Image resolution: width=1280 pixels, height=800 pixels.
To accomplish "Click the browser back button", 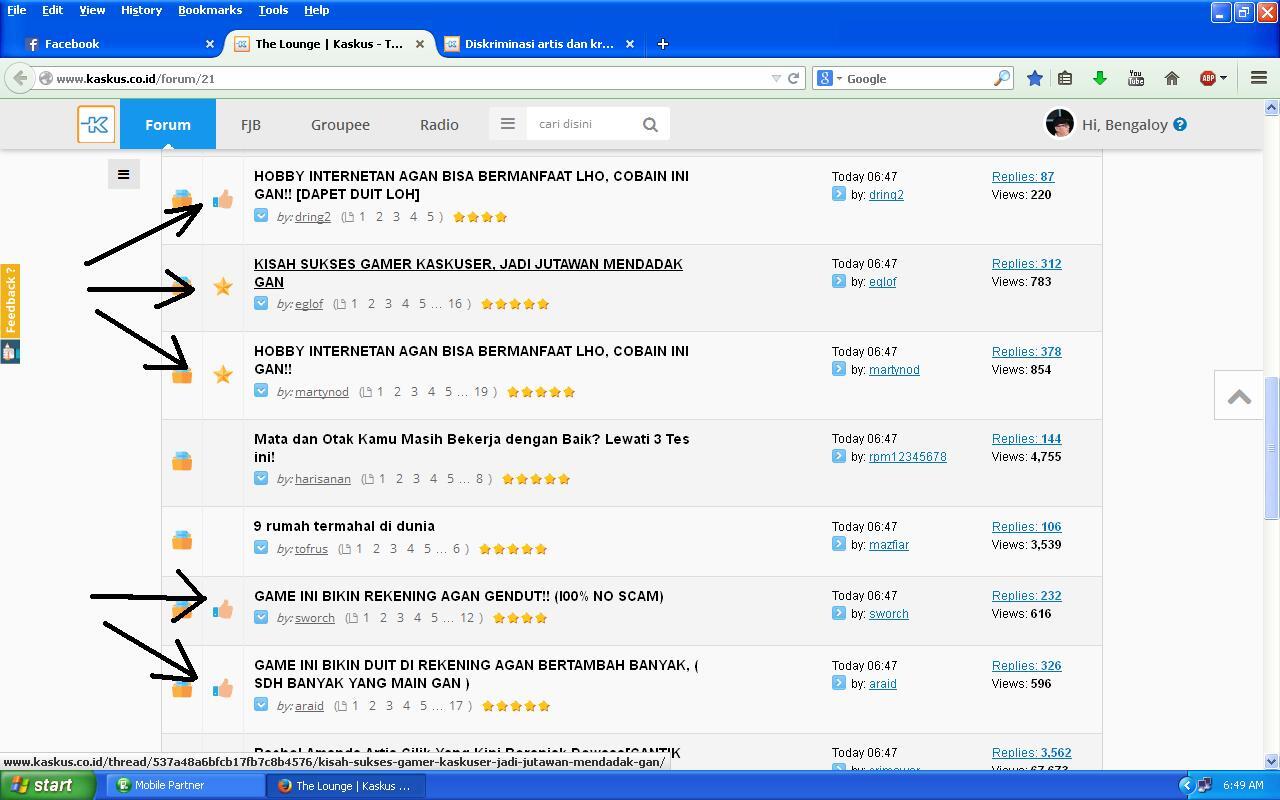I will click(x=20, y=78).
